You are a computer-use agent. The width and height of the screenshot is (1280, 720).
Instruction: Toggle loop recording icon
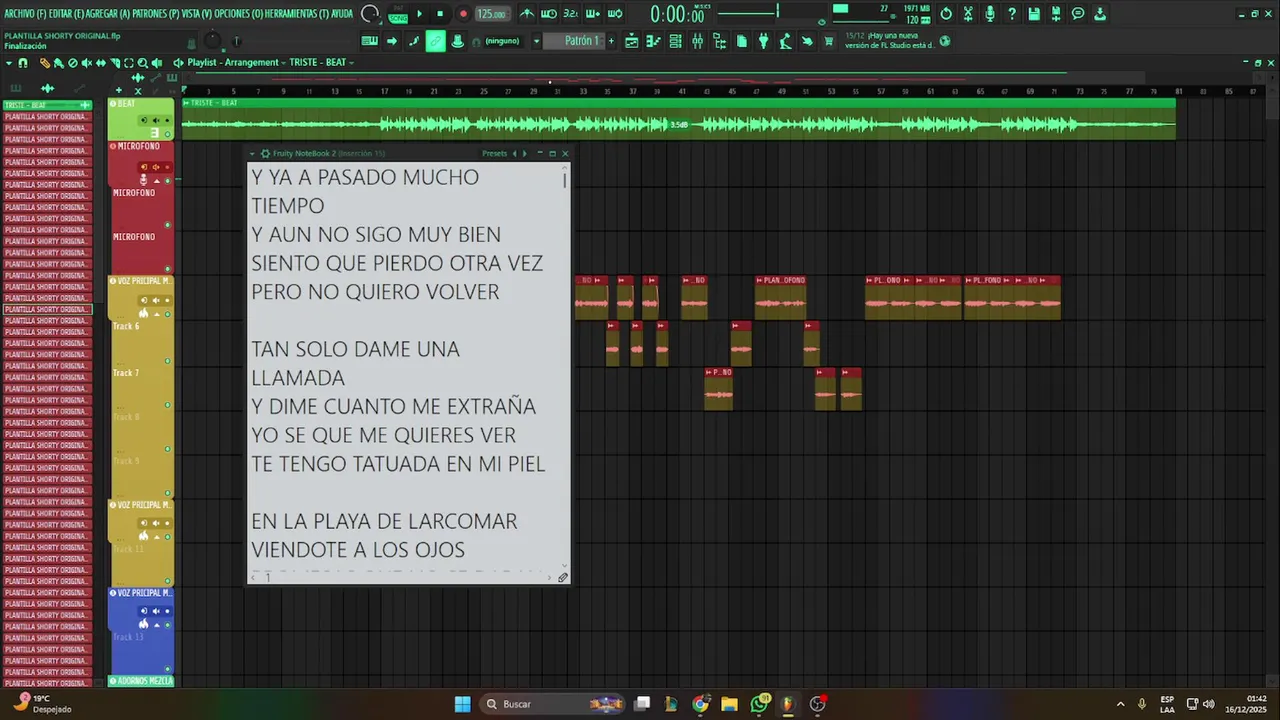coord(615,14)
